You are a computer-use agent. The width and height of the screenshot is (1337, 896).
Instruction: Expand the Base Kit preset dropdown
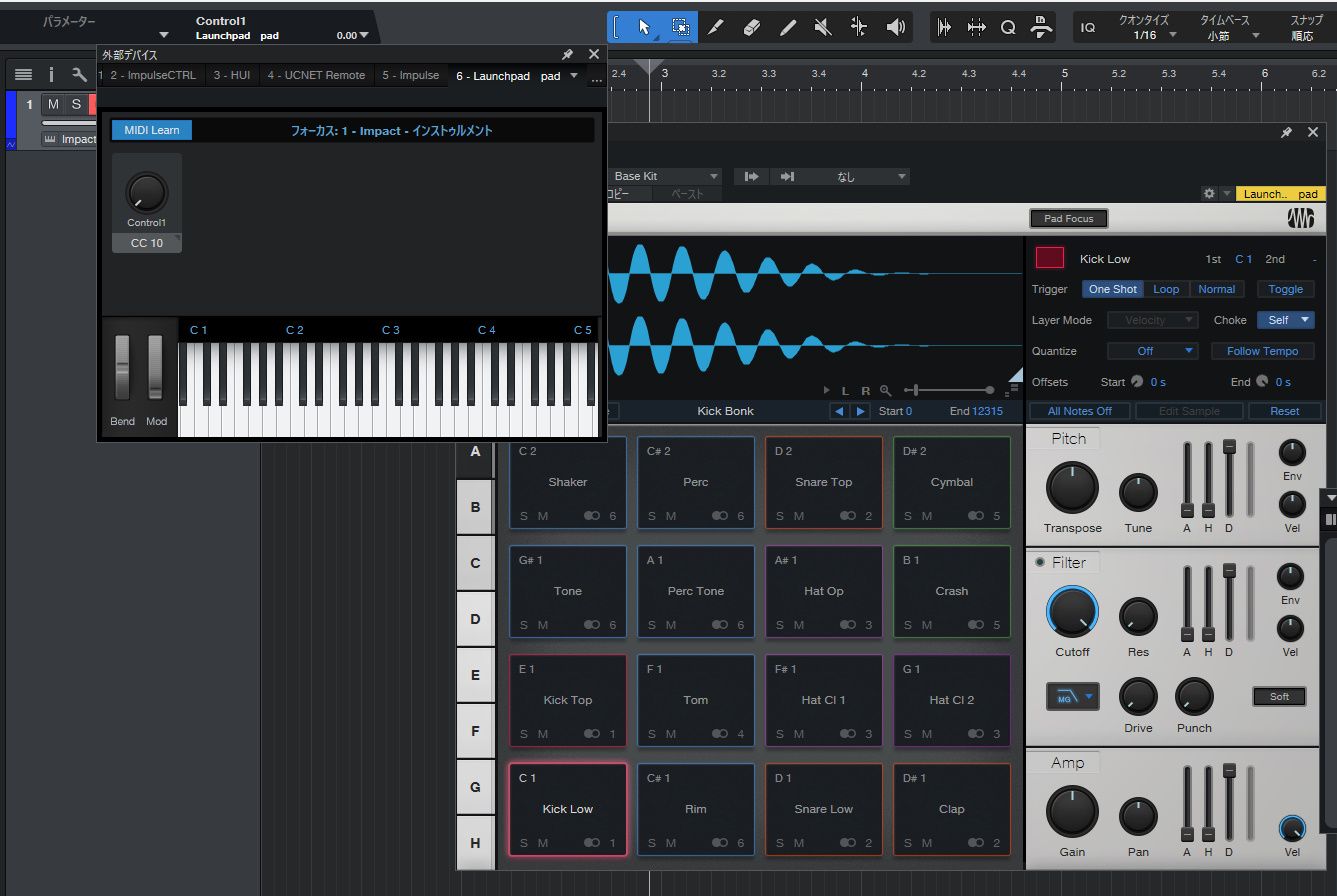665,176
